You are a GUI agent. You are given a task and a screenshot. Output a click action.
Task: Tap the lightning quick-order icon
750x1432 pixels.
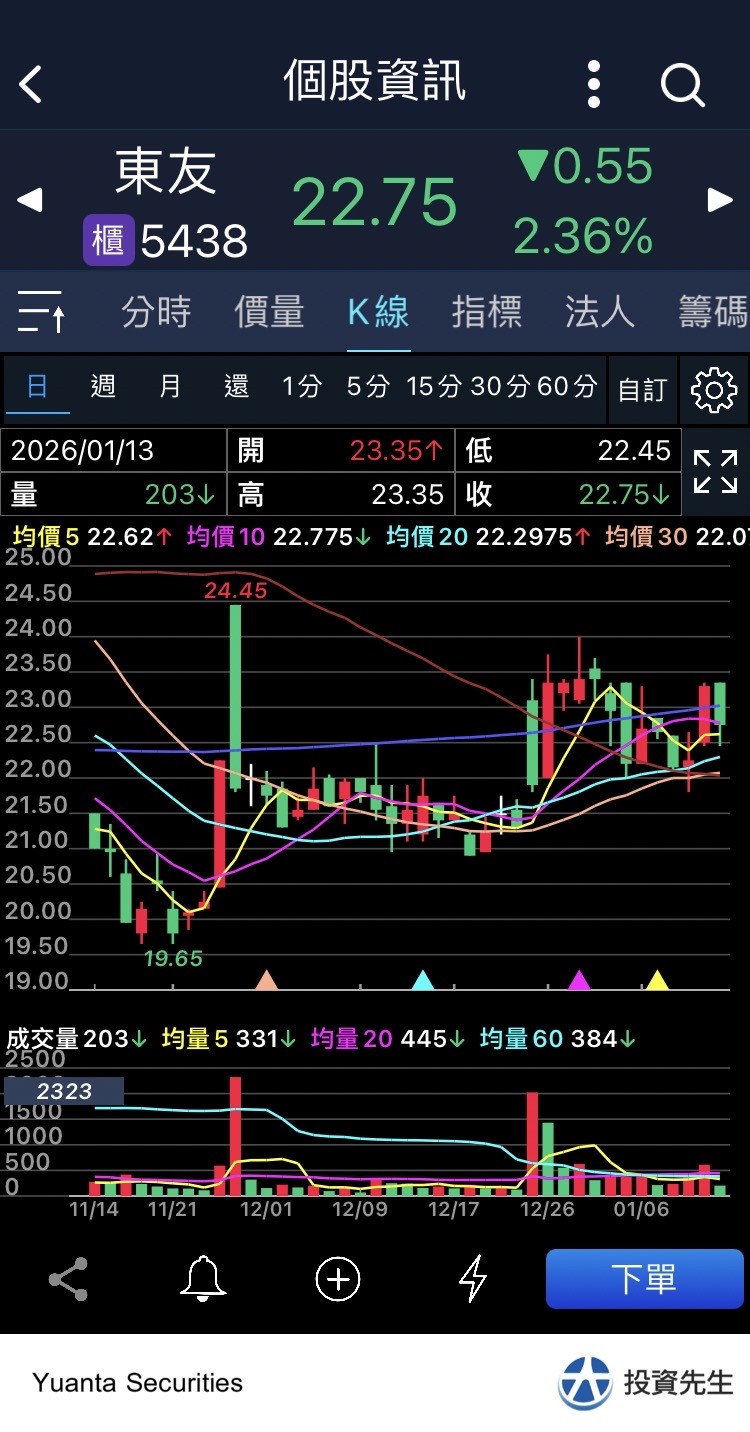472,1279
